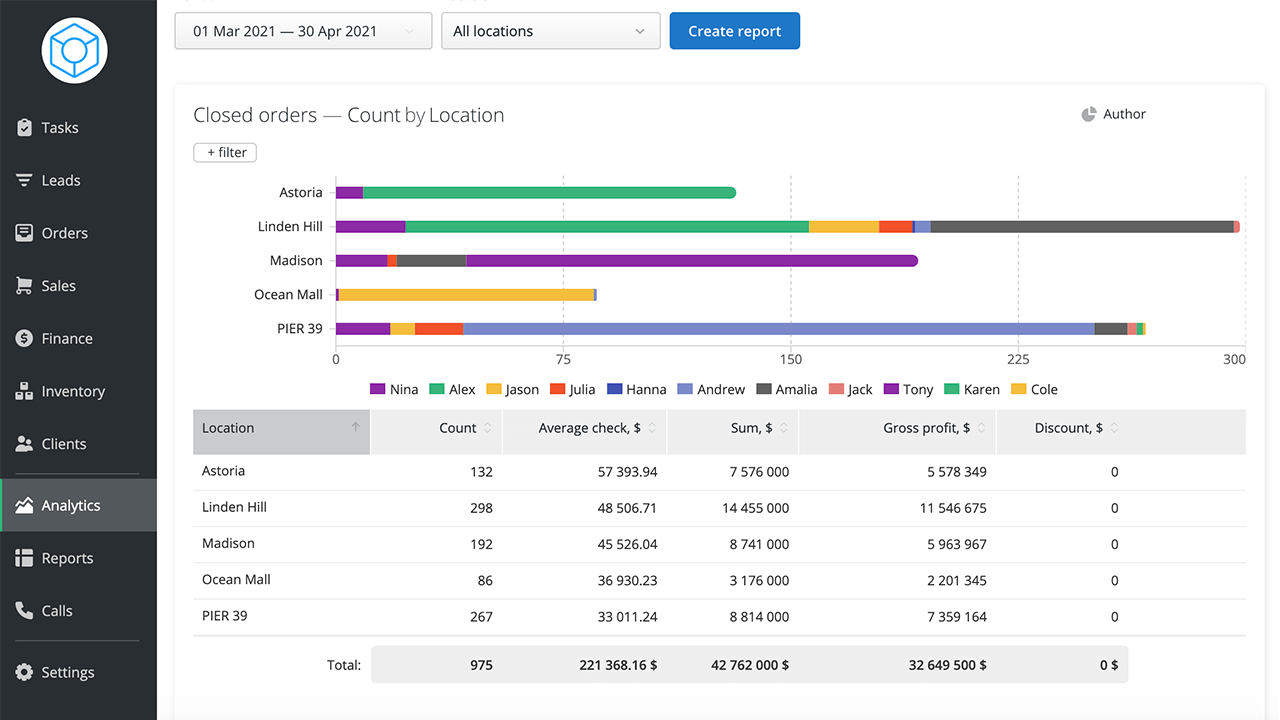Image resolution: width=1280 pixels, height=720 pixels.
Task: Click the Orders icon in sidebar
Action: point(24,233)
